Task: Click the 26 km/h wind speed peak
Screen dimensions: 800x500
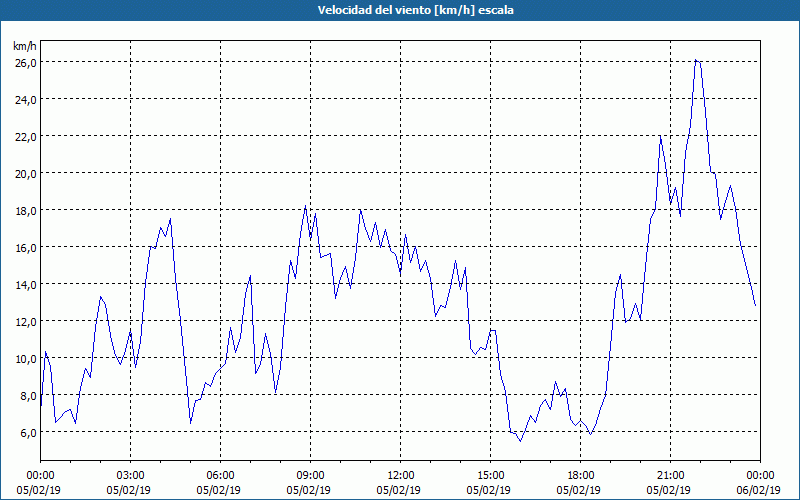Action: (696, 60)
